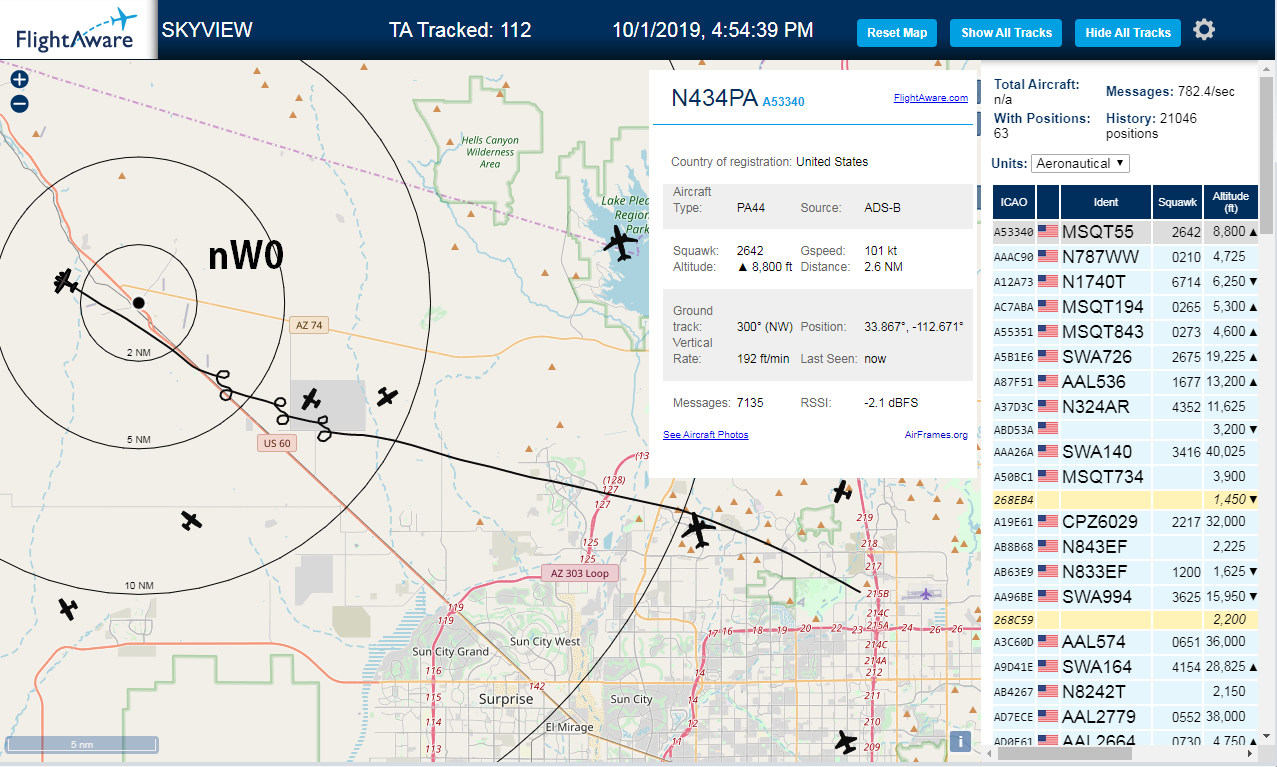The width and height of the screenshot is (1277, 767).
Task: Click the Hide All Tracks button
Action: [1128, 32]
